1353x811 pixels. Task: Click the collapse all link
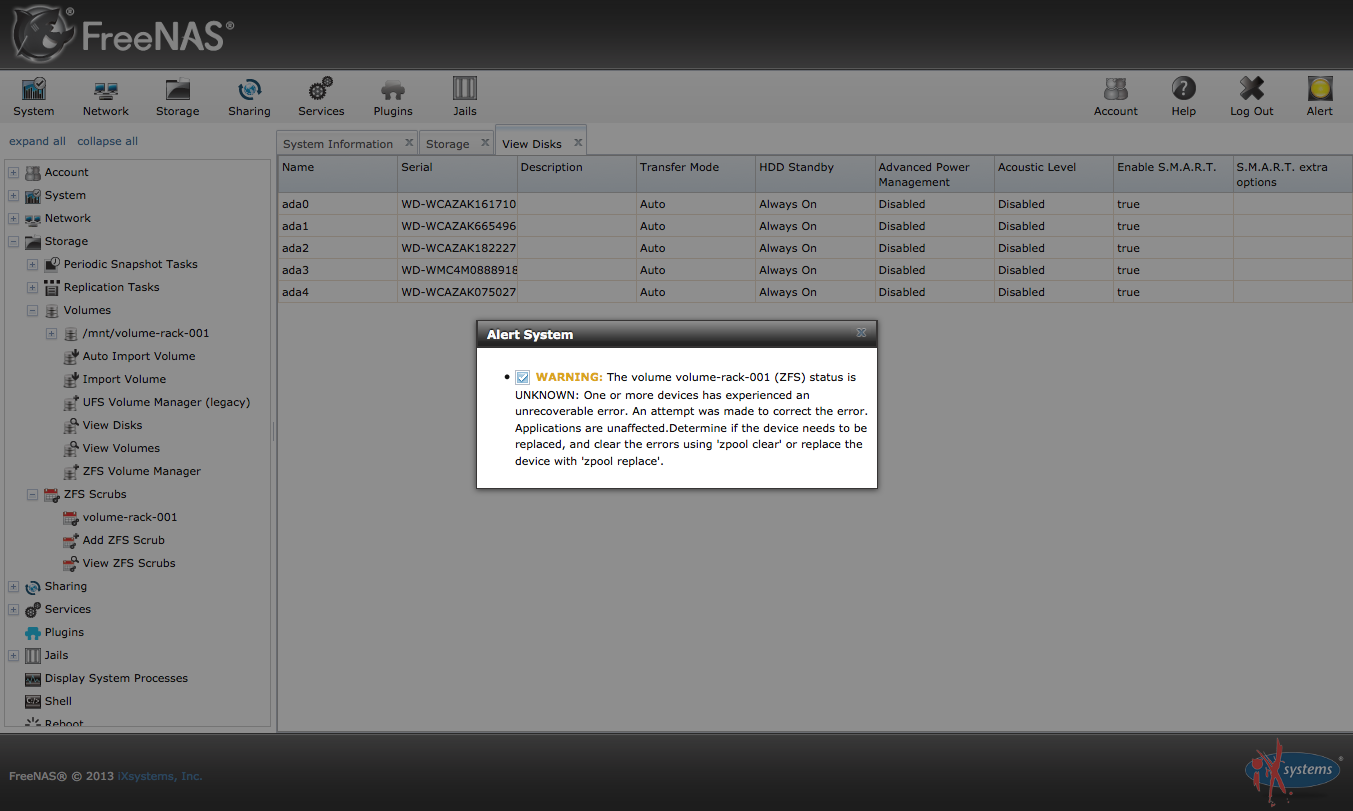point(107,141)
